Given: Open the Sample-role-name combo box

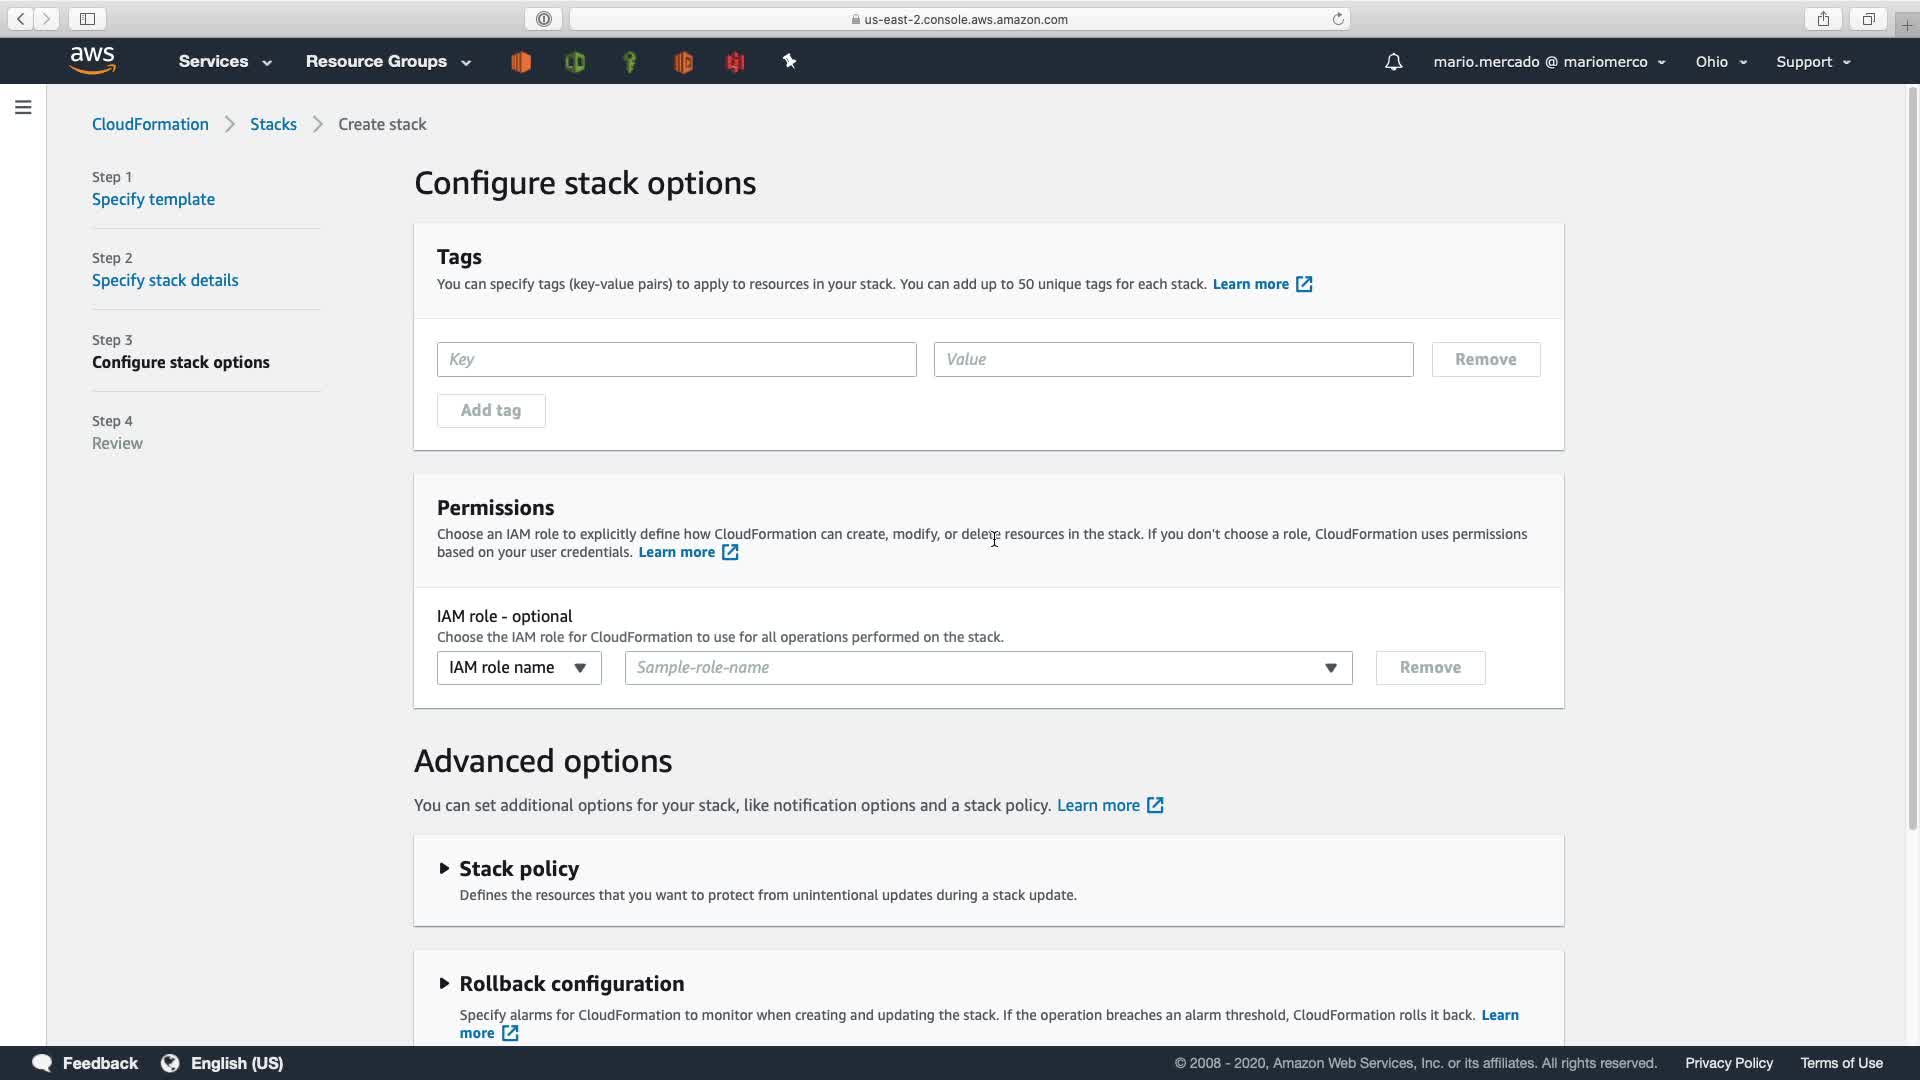Looking at the screenshot, I should [x=987, y=668].
